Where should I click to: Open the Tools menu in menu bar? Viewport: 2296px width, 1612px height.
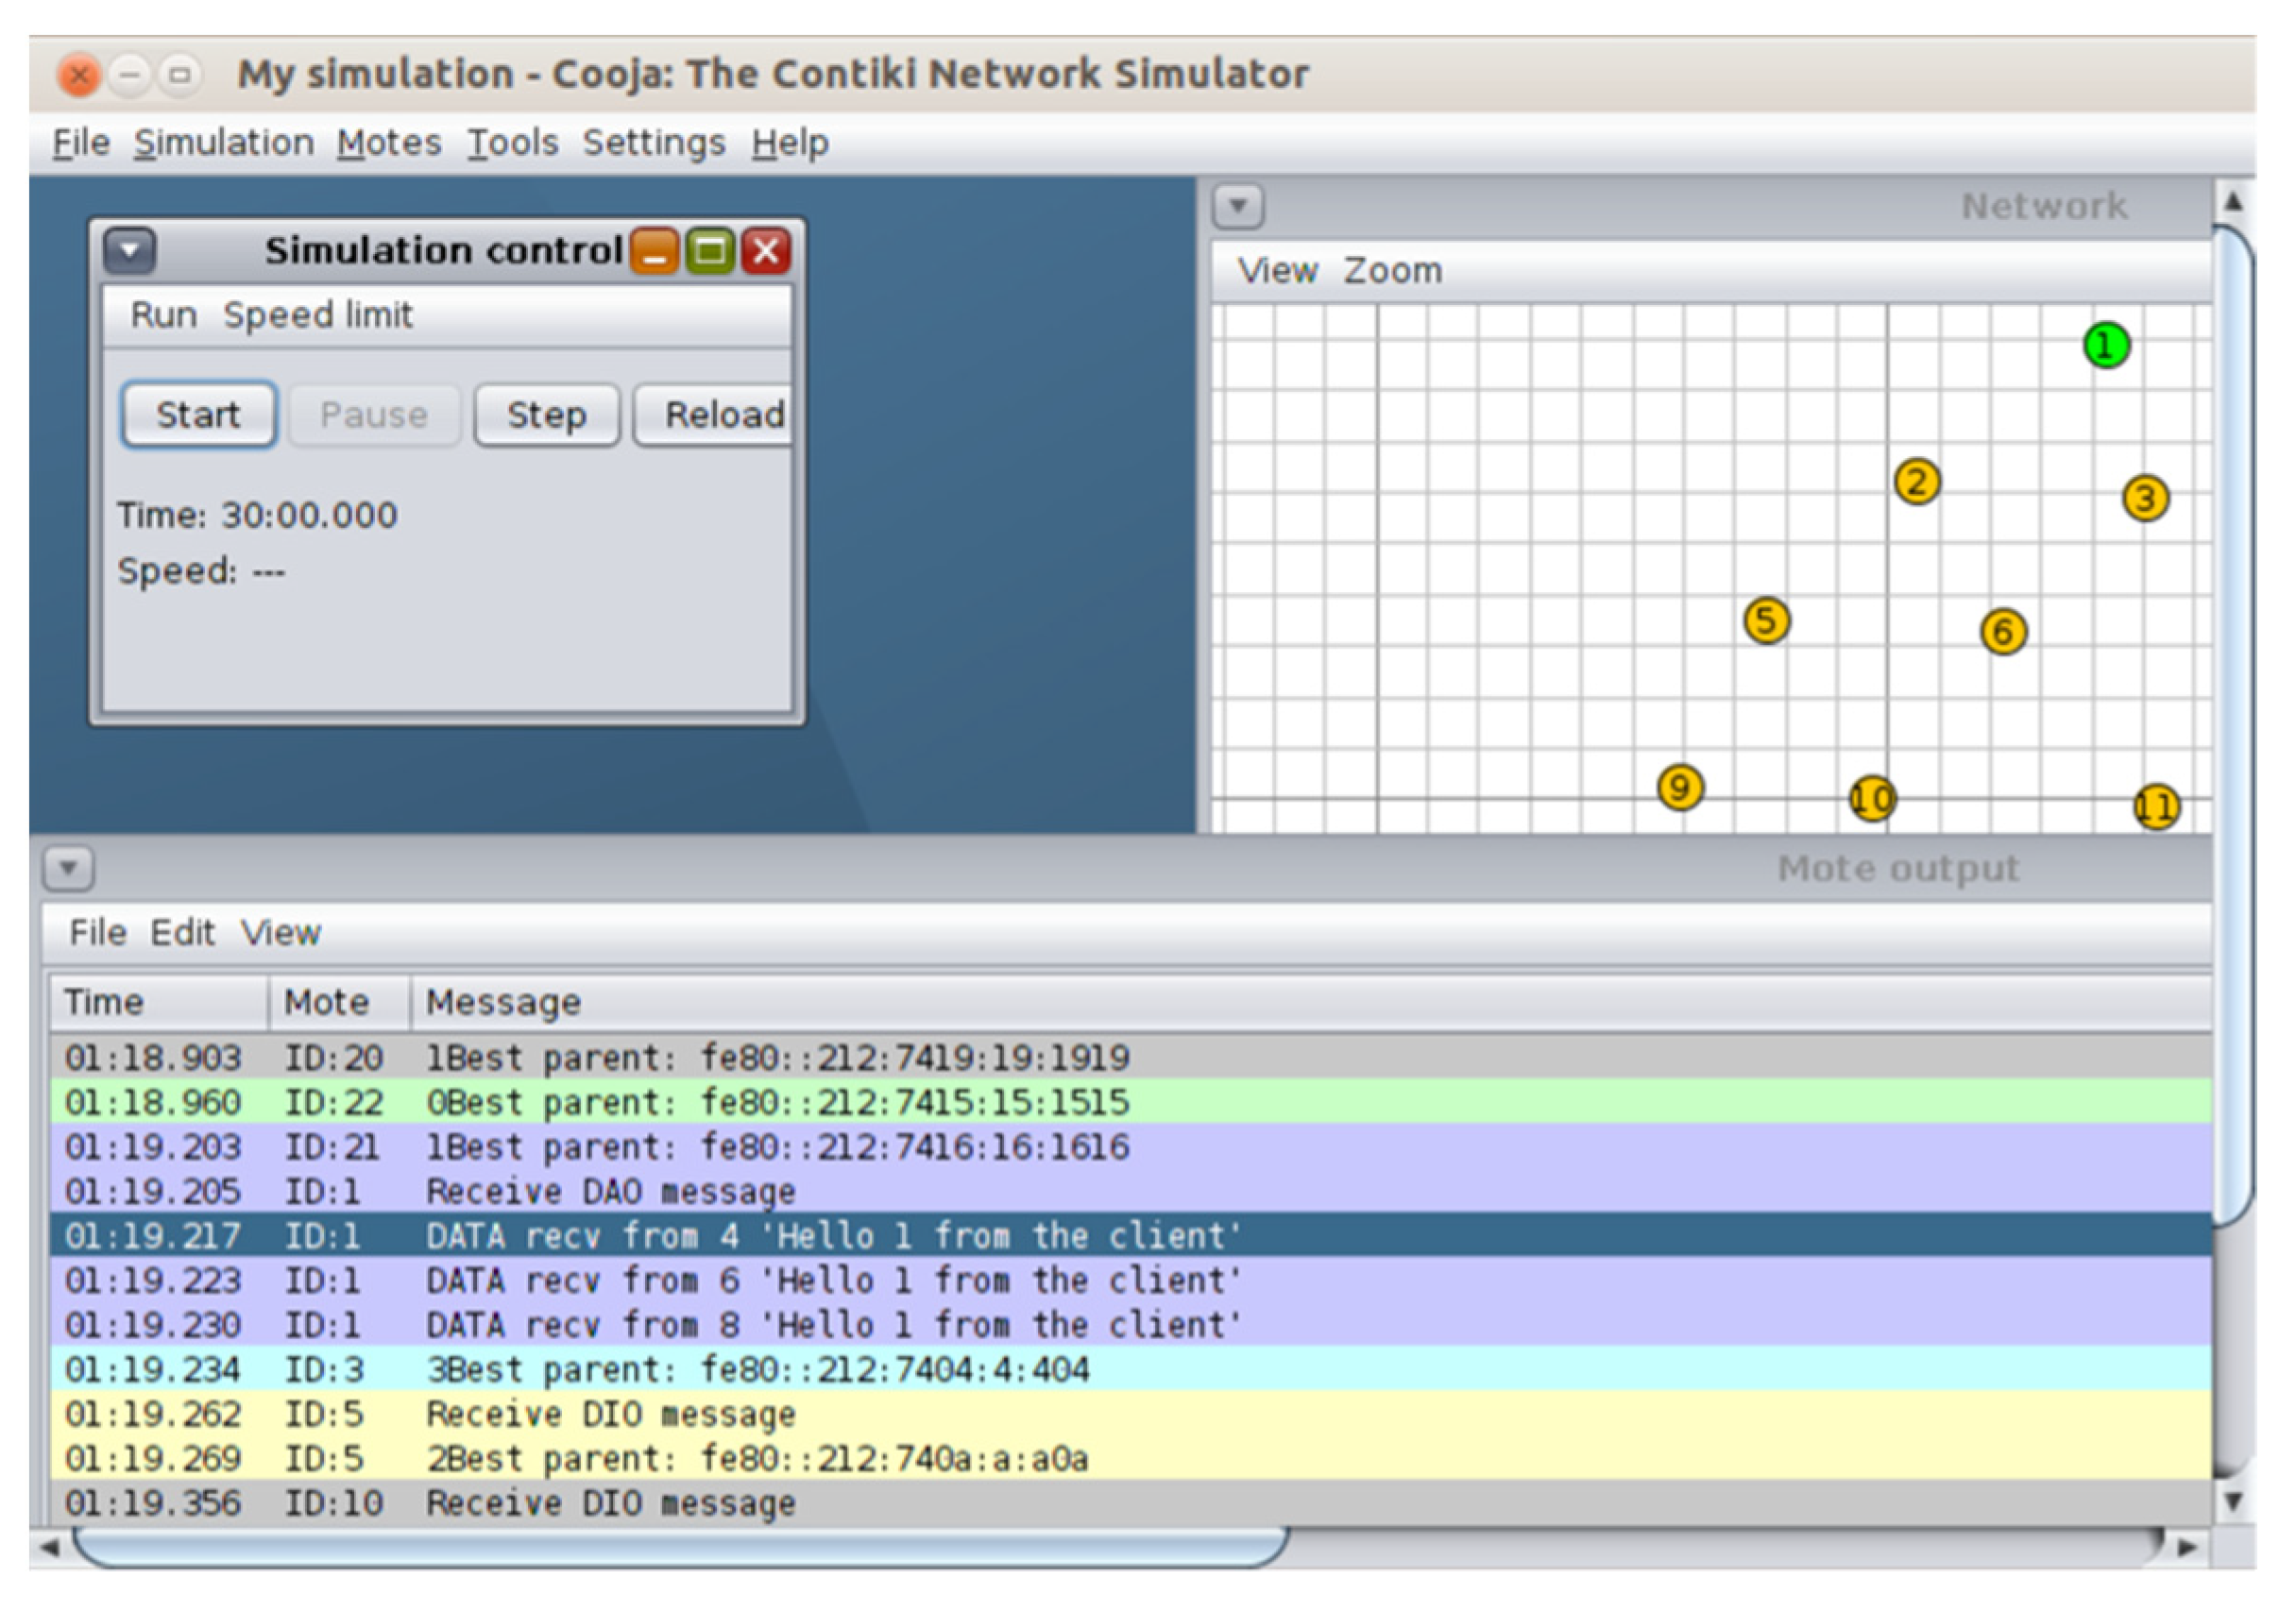512,143
